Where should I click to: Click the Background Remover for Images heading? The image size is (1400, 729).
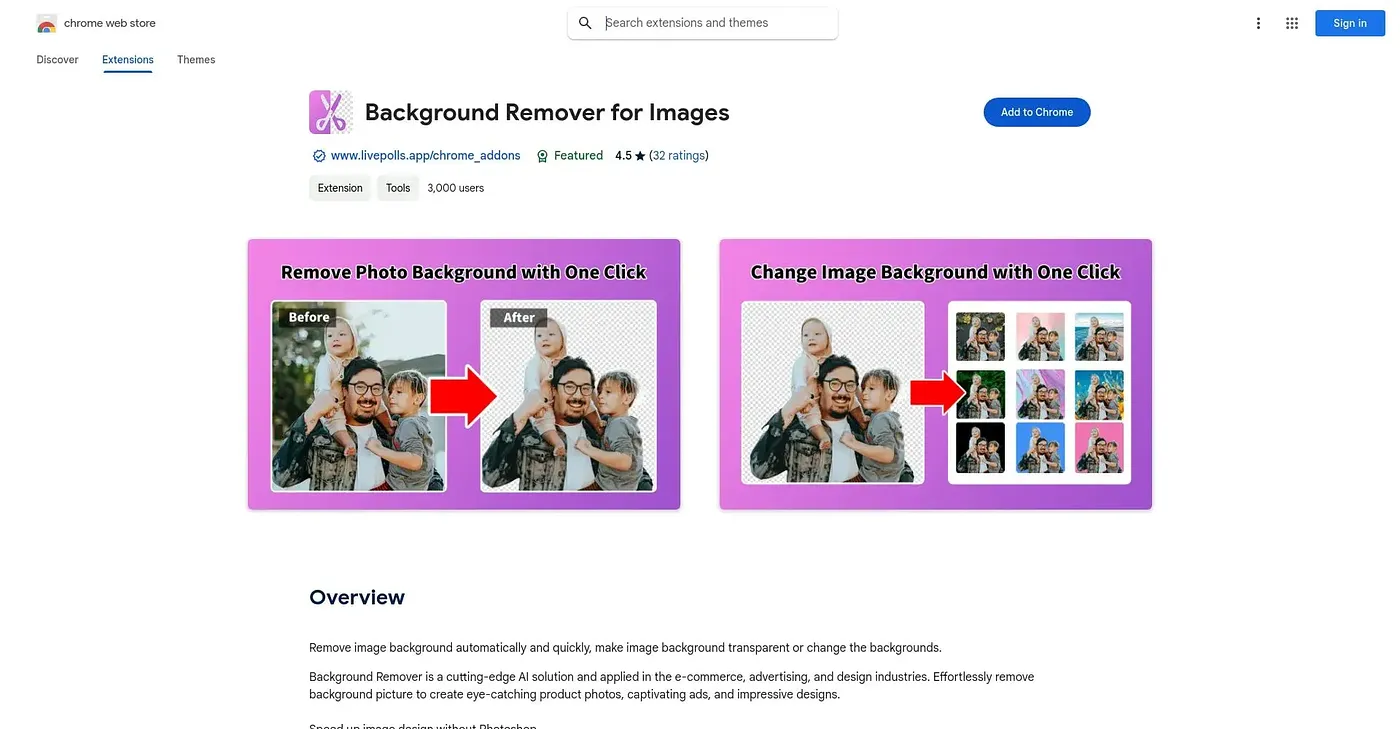[x=547, y=112]
